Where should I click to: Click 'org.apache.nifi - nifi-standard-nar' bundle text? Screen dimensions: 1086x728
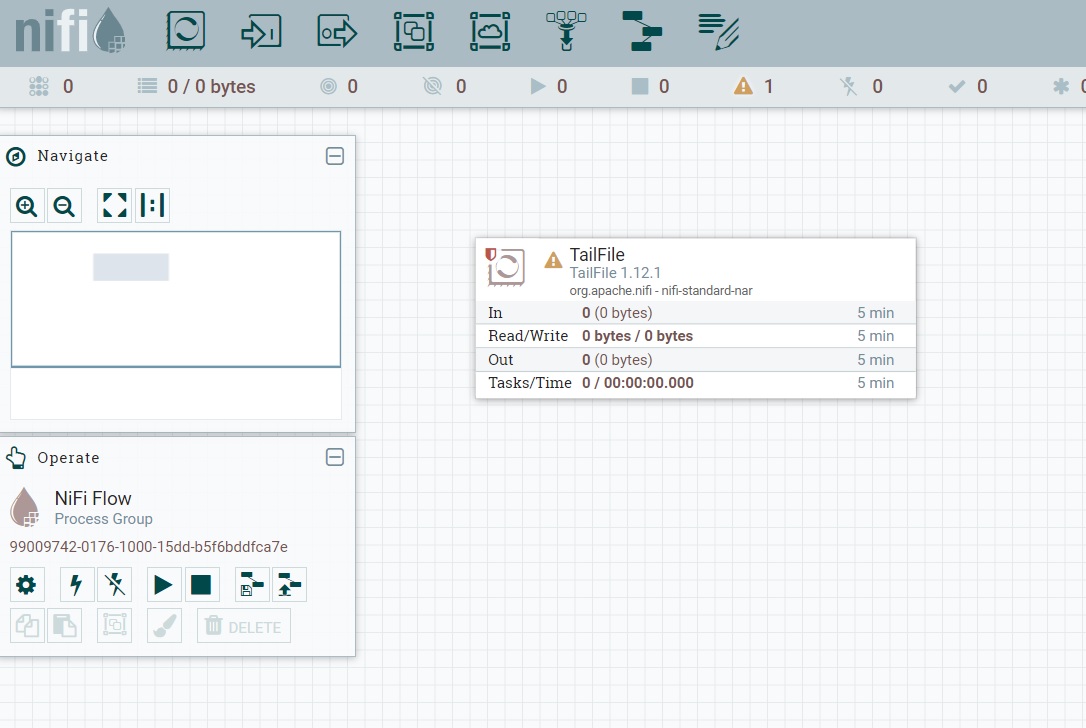click(x=661, y=291)
